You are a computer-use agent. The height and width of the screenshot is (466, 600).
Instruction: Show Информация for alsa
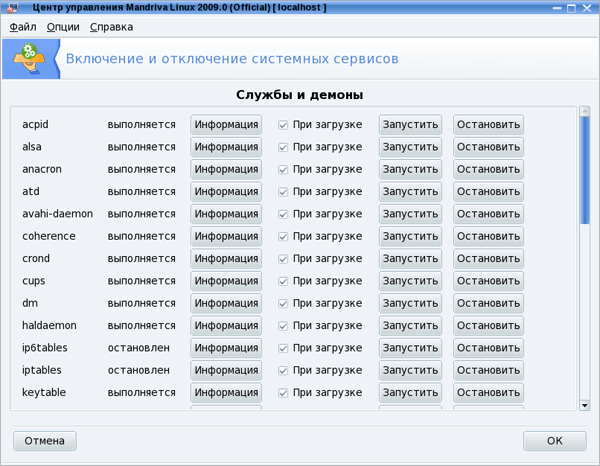tap(226, 147)
